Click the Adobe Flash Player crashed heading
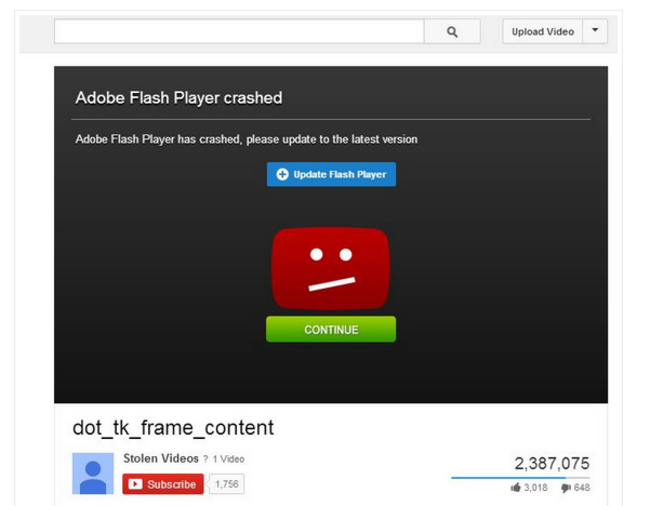 179,98
